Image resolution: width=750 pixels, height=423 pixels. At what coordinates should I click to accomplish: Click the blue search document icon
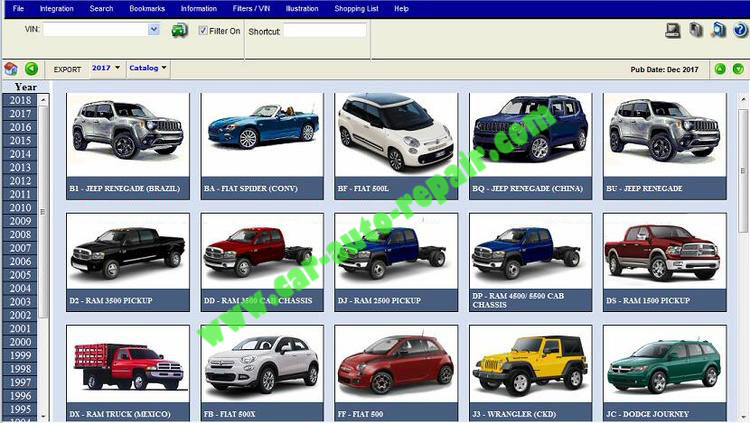point(718,30)
